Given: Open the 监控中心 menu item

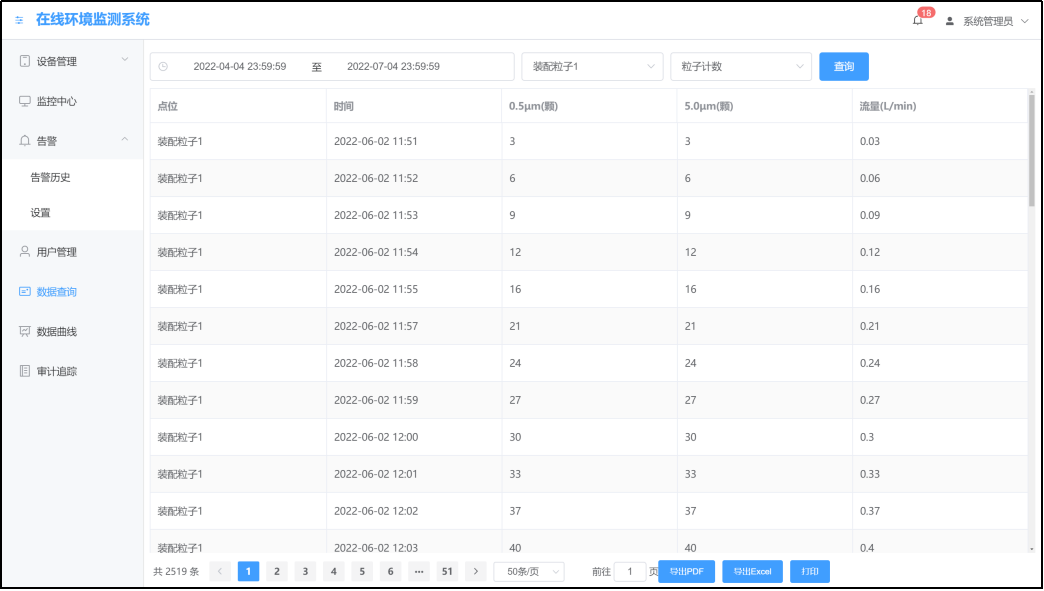Looking at the screenshot, I should click(72, 101).
